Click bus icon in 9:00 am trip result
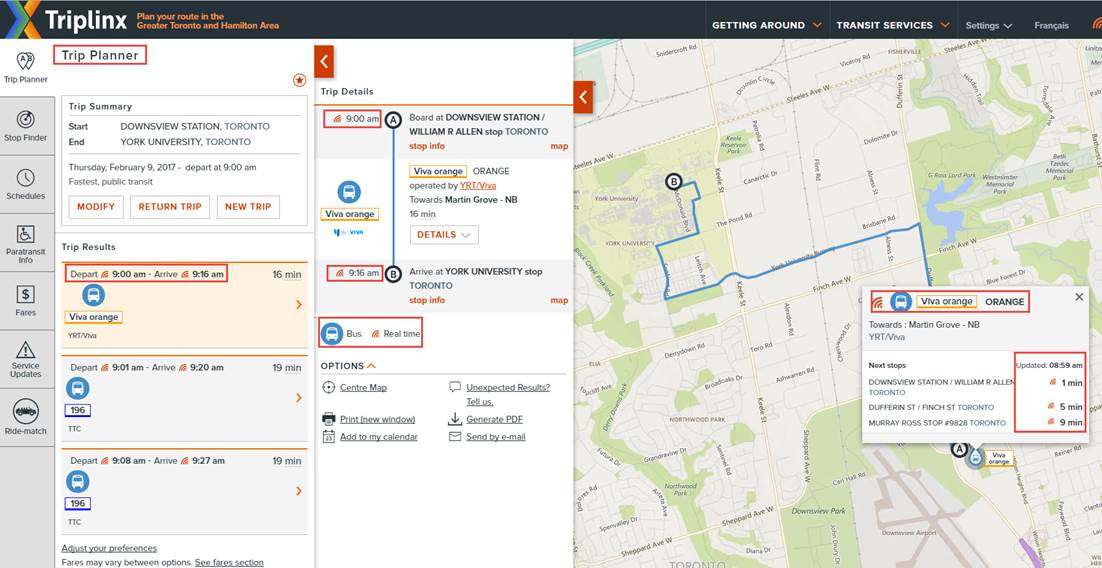Screen dimensions: 1102x568 pos(93,295)
